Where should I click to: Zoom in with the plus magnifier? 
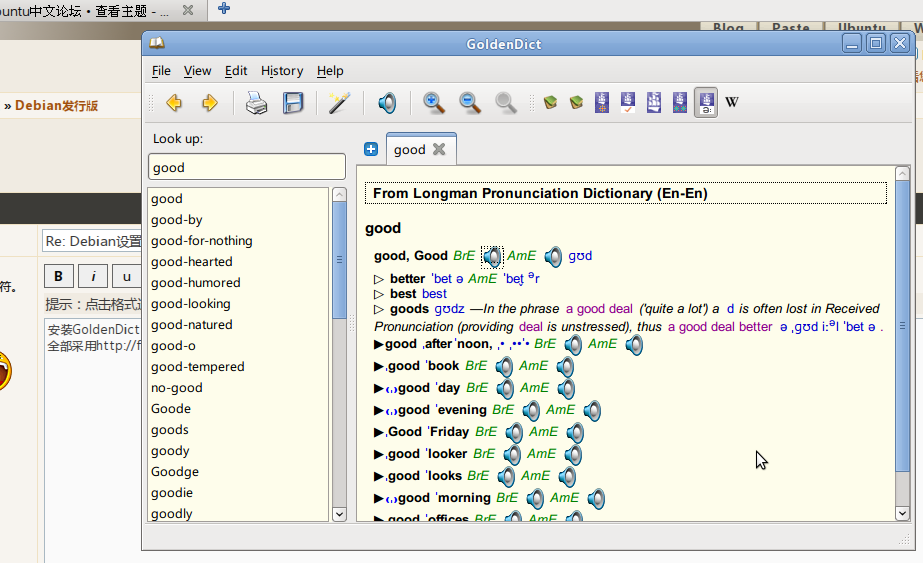pyautogui.click(x=434, y=103)
